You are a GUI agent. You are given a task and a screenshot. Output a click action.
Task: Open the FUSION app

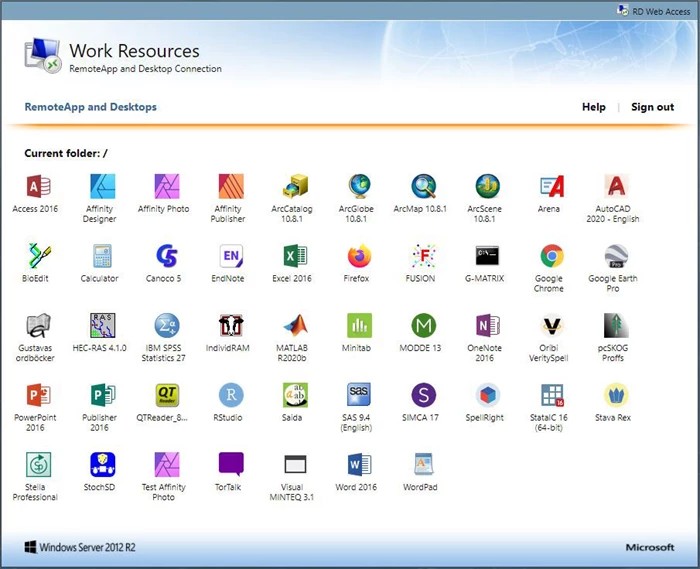point(423,256)
